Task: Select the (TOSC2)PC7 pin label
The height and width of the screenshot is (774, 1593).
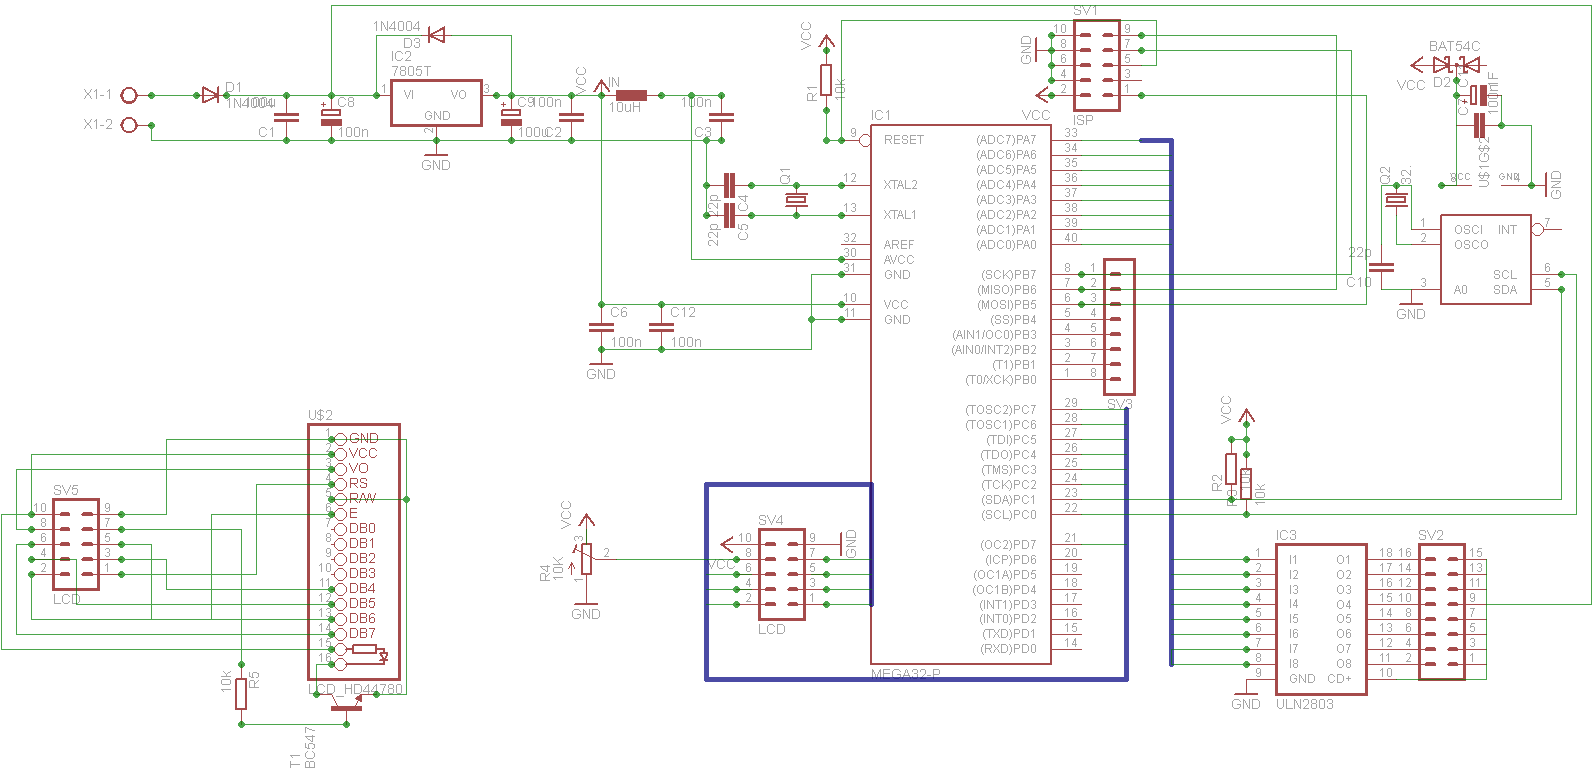Action: click(1000, 410)
